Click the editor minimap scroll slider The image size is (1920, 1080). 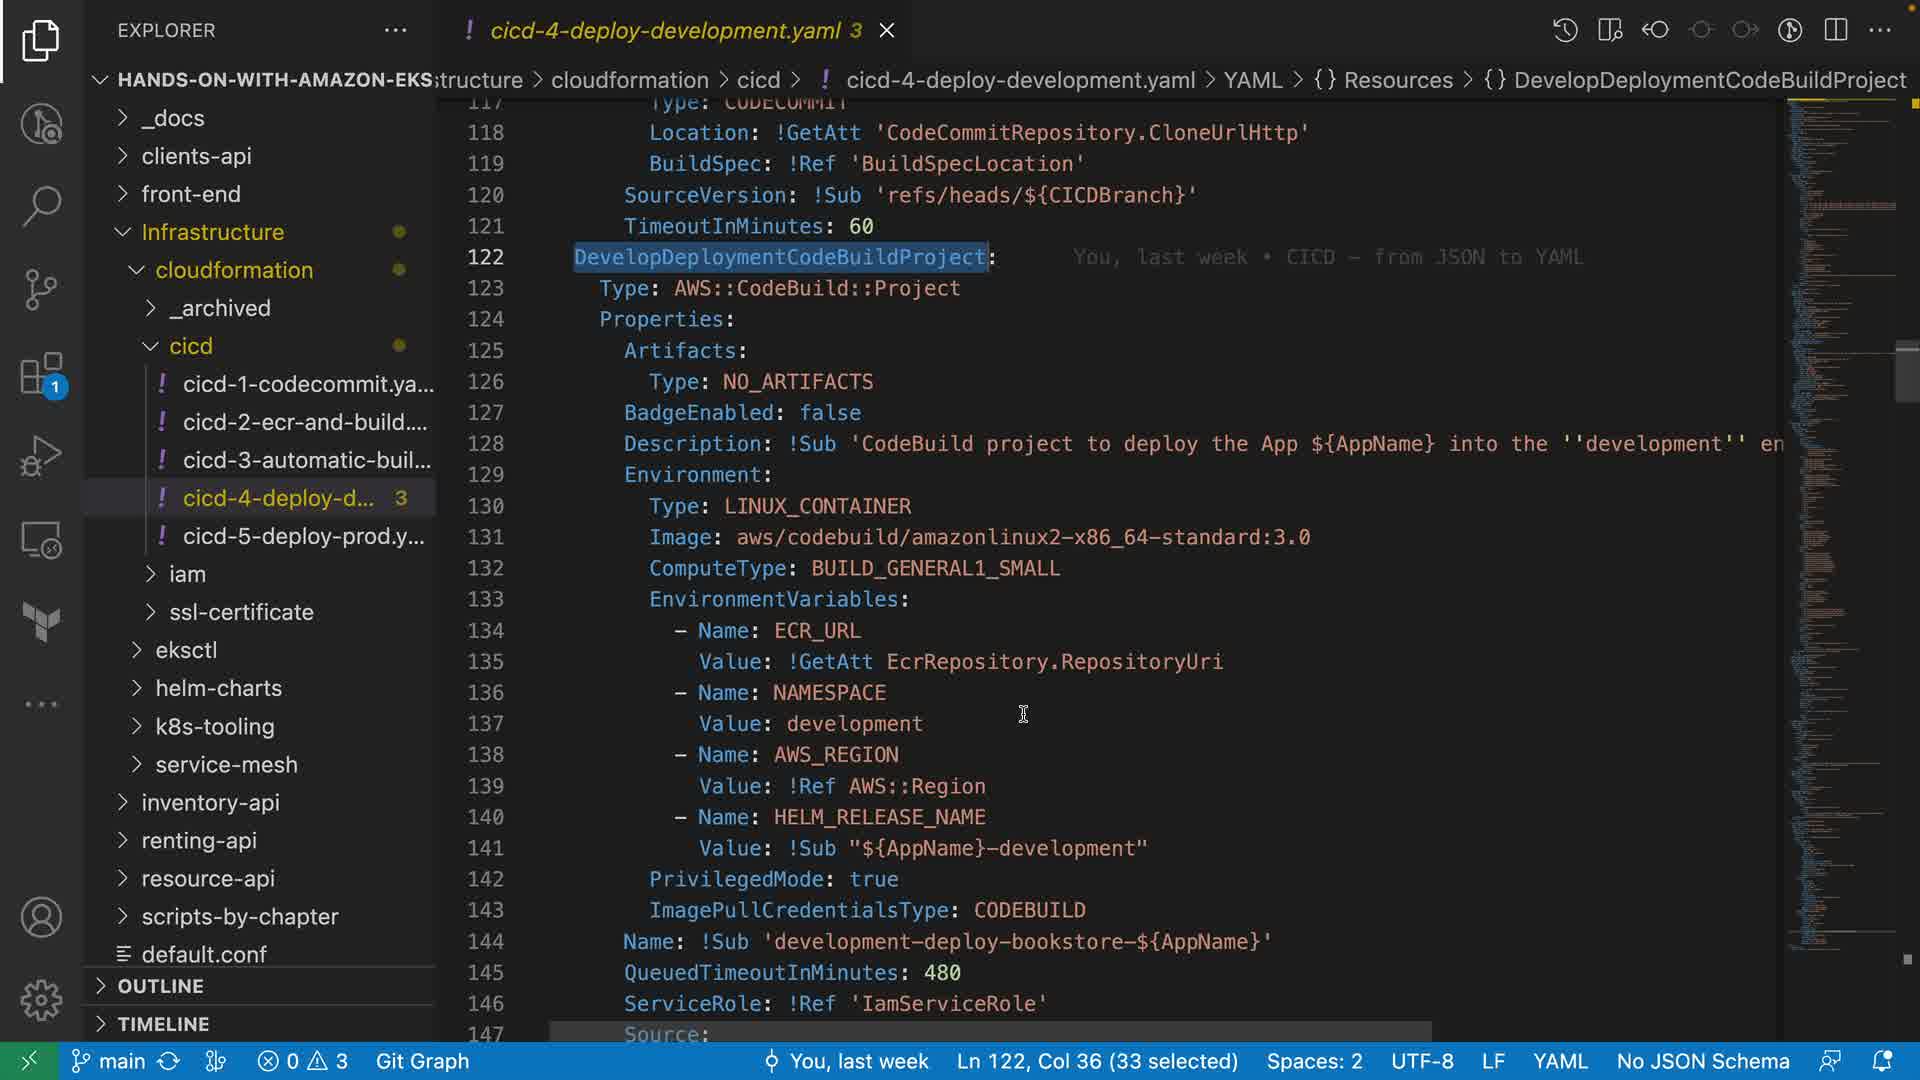(x=1906, y=372)
